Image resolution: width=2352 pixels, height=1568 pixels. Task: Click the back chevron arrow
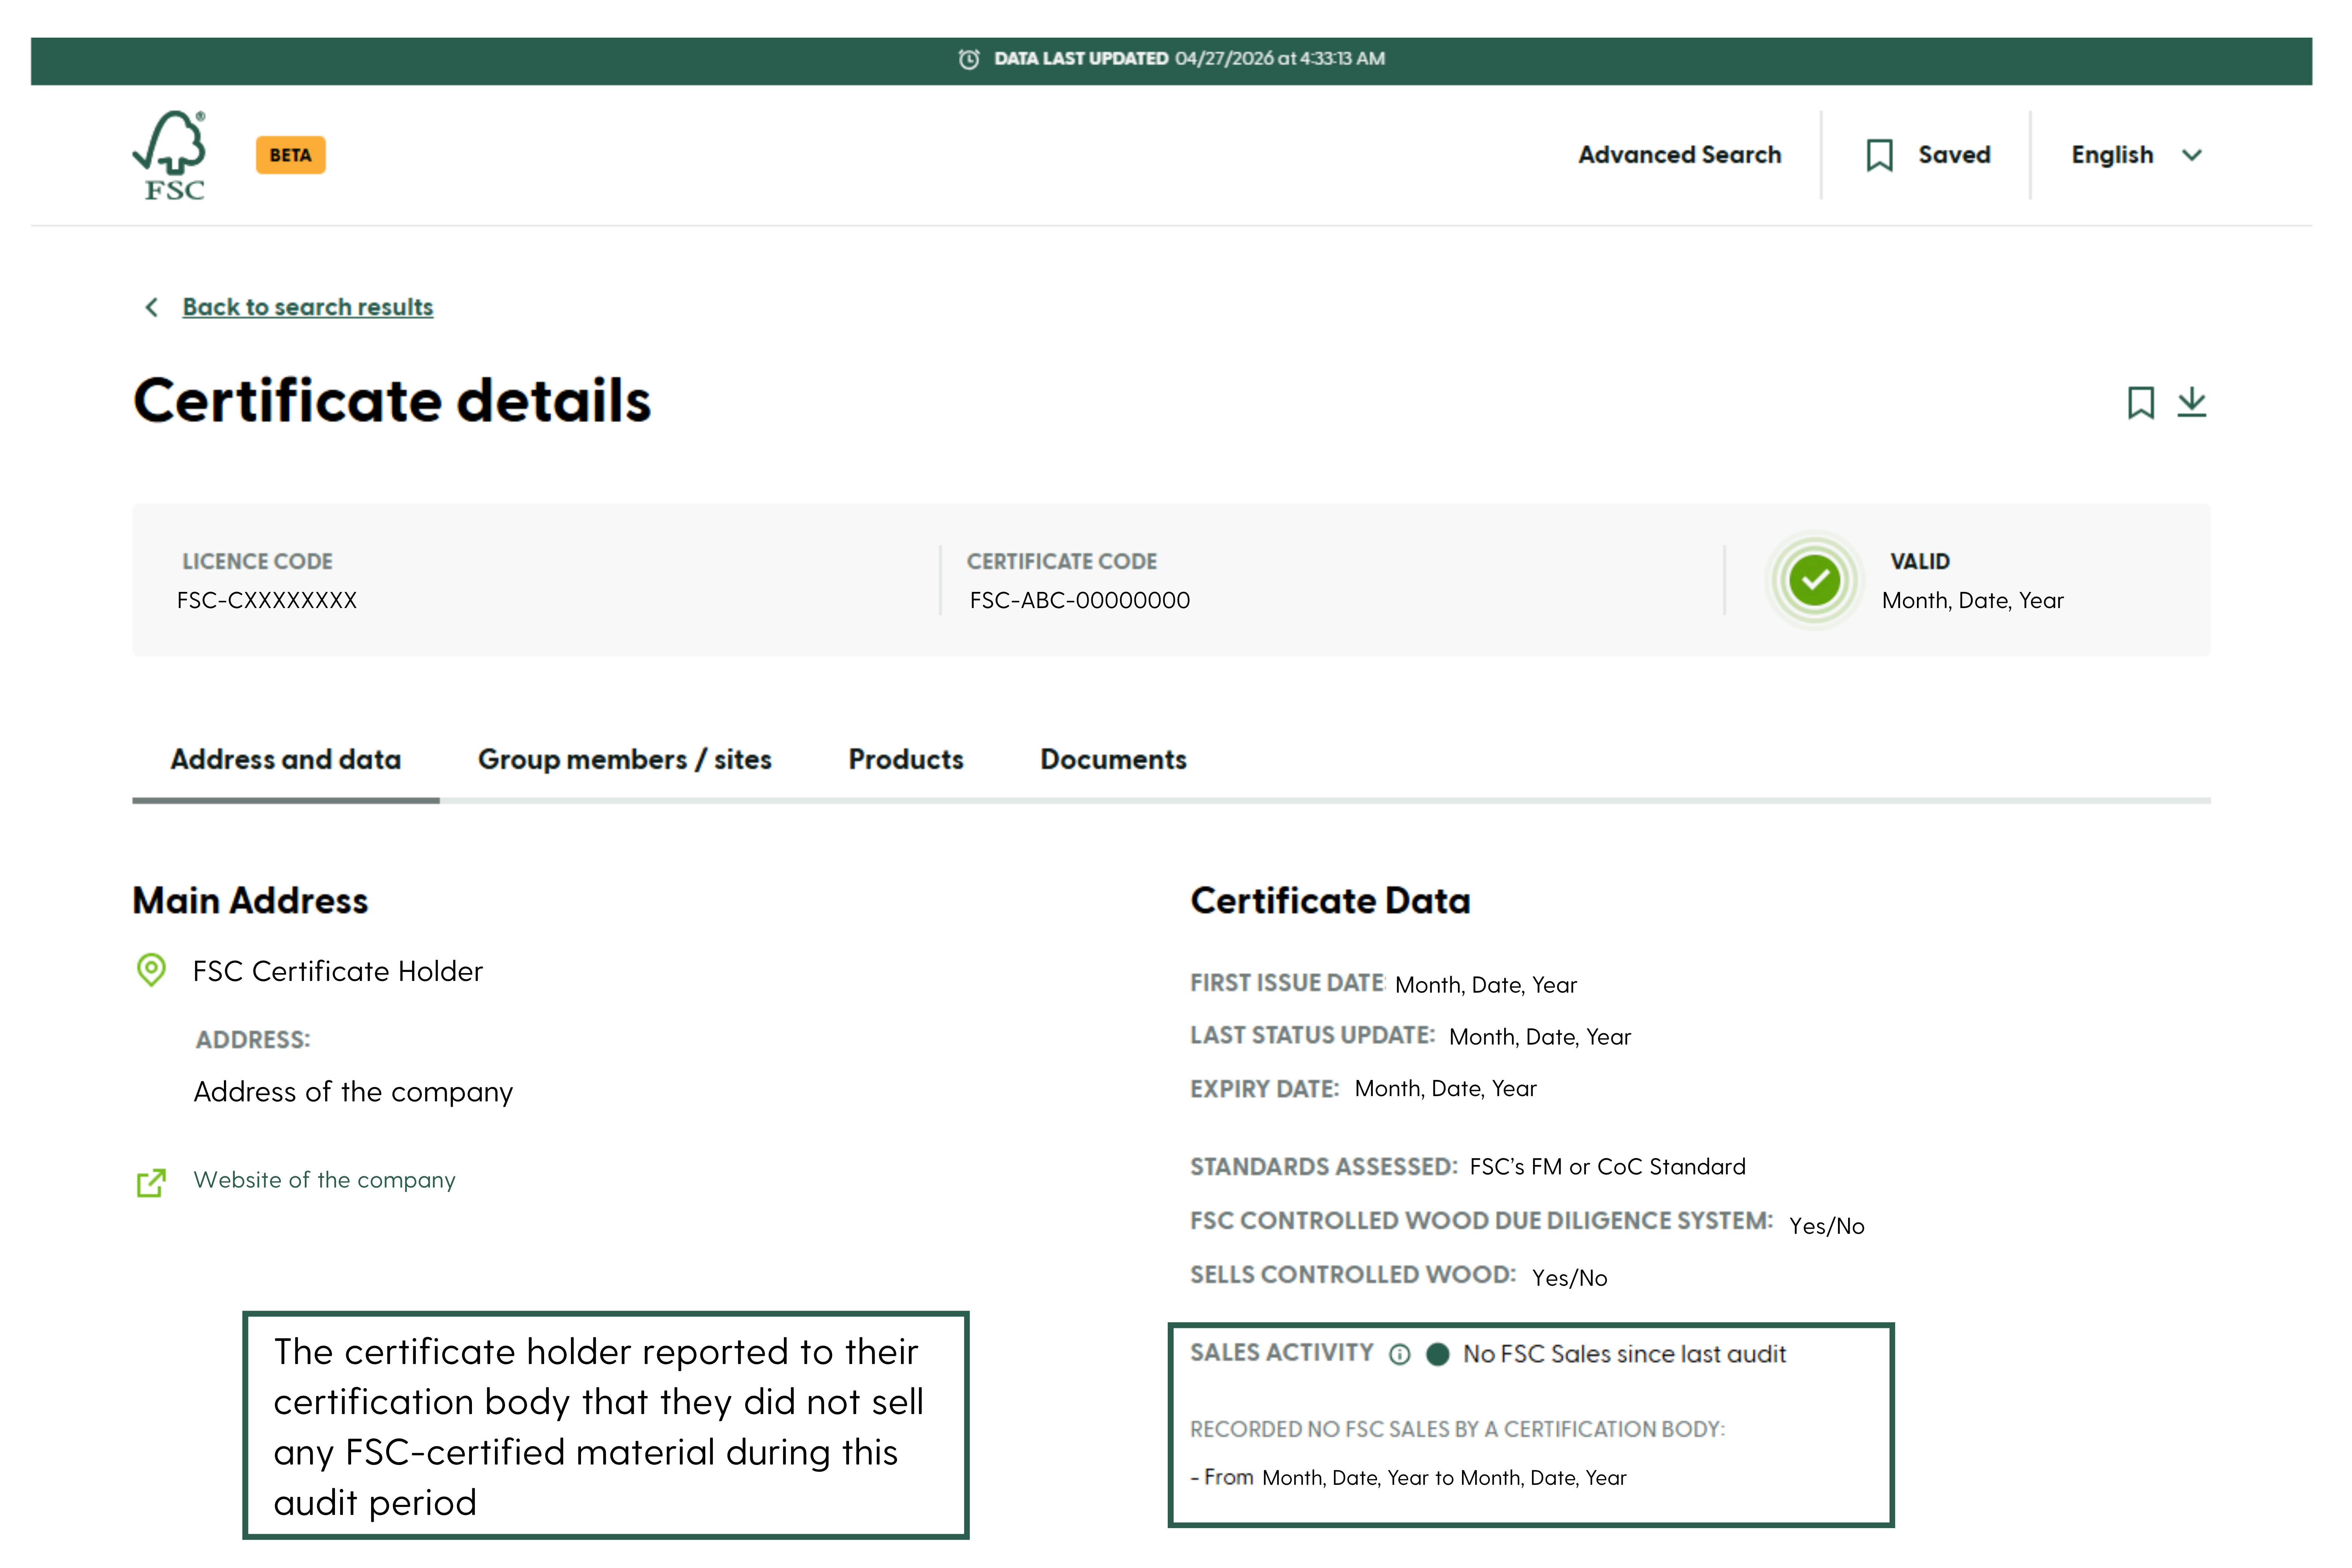coord(152,307)
